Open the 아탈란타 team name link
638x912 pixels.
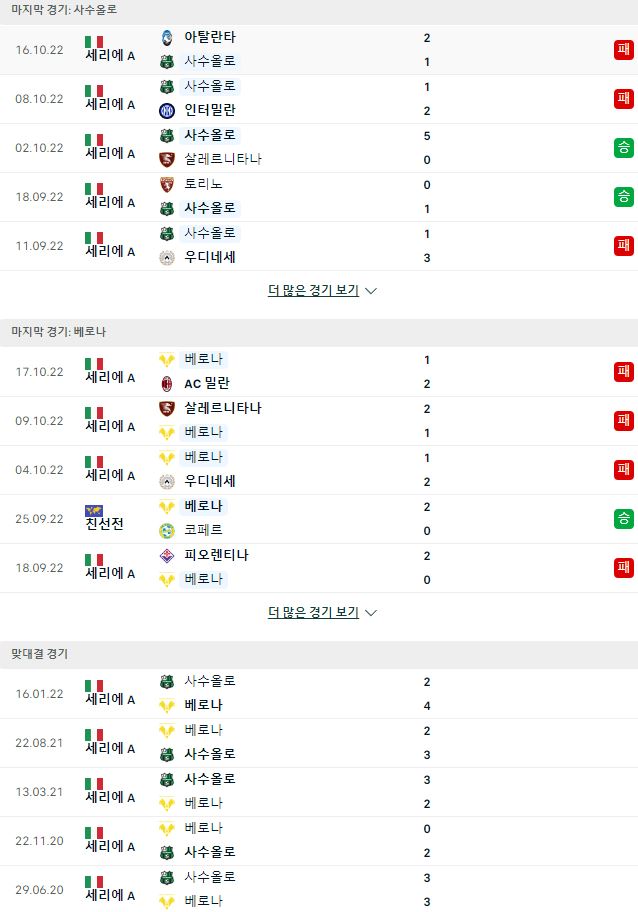pyautogui.click(x=209, y=37)
